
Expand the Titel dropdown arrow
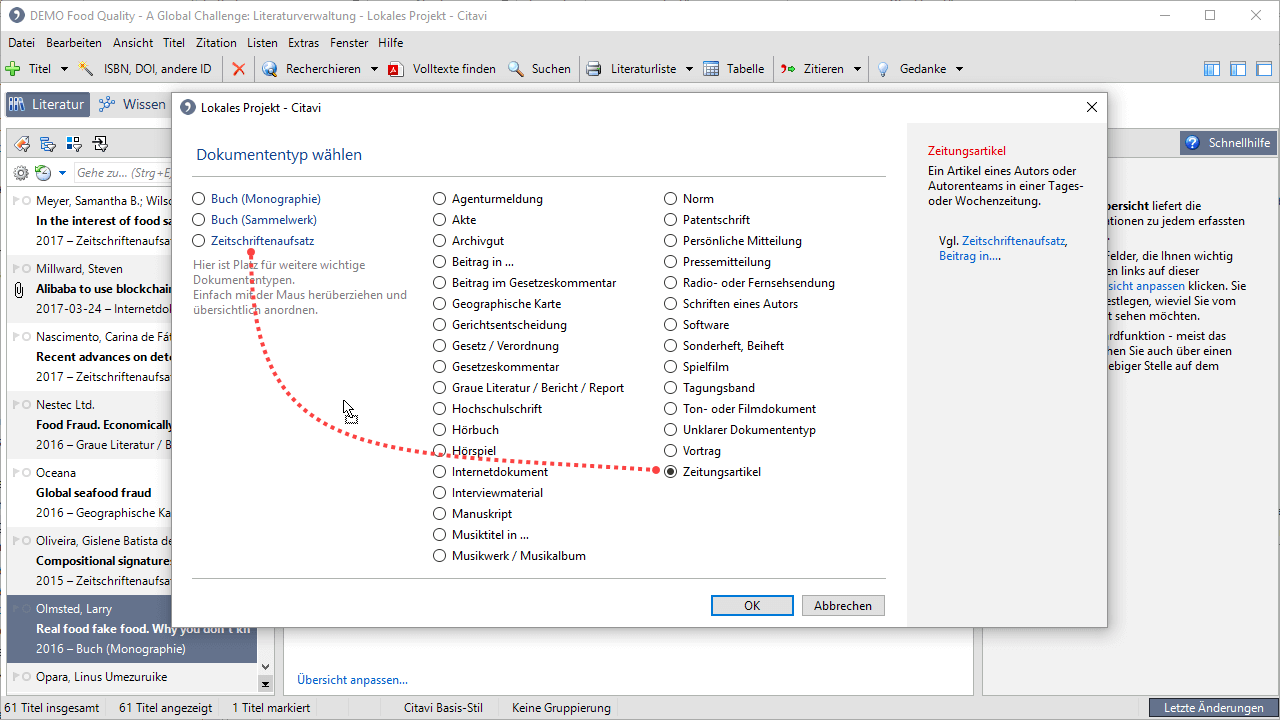point(64,69)
